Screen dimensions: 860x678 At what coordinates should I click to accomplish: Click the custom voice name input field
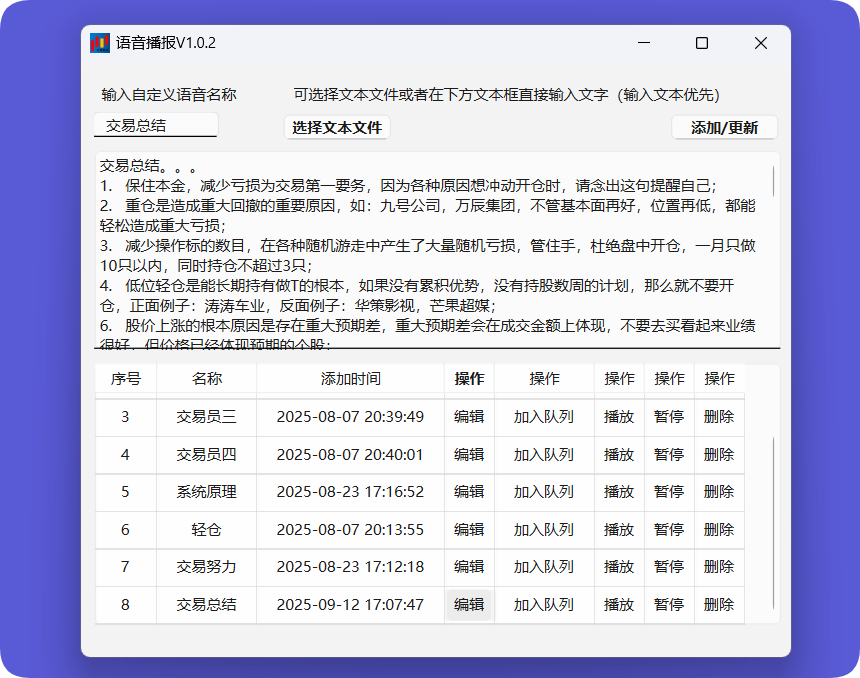(x=155, y=126)
